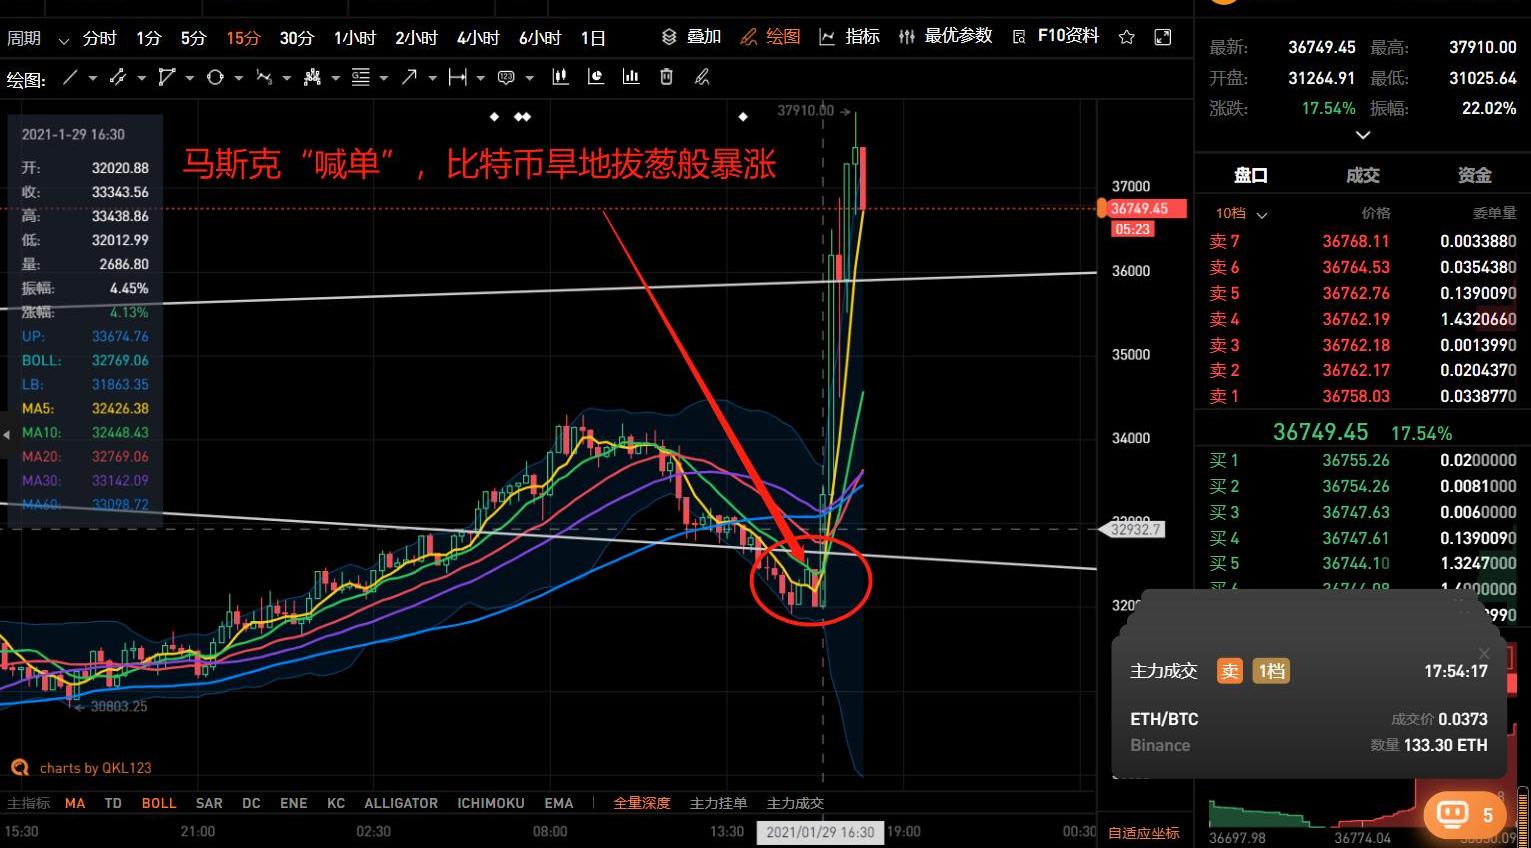The image size is (1531, 848).
Task: Select the 1小时 timeframe
Action: tap(355, 38)
